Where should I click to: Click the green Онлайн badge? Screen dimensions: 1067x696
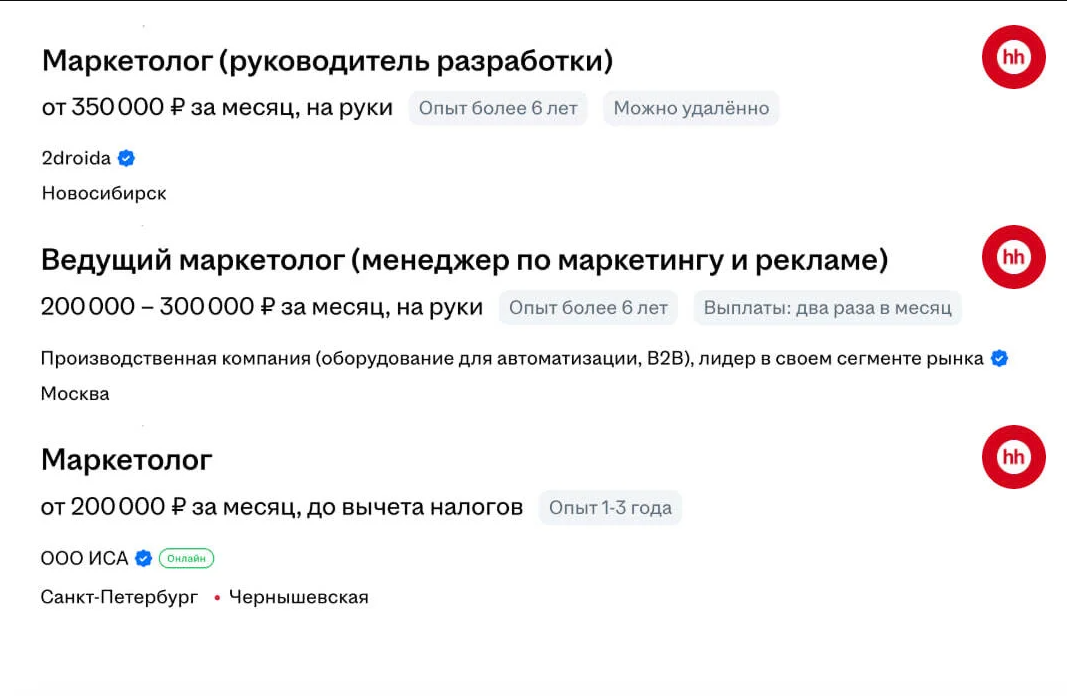click(187, 558)
